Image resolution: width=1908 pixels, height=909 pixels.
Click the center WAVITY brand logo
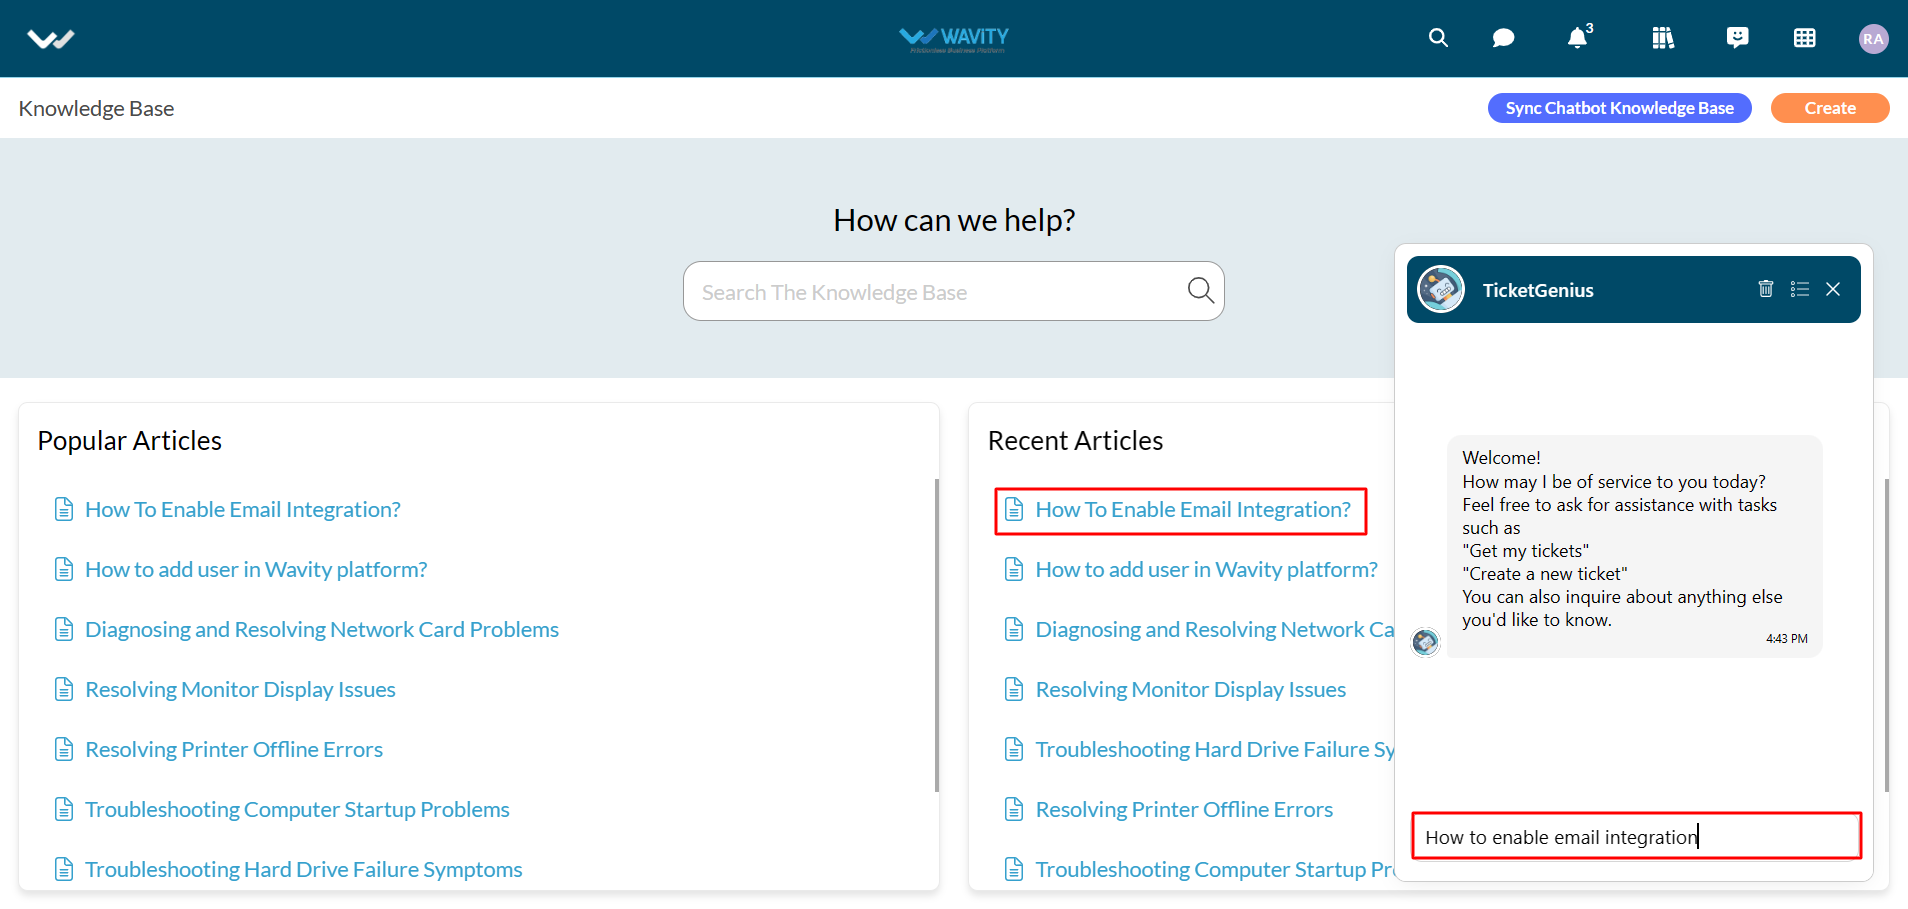pyautogui.click(x=954, y=39)
